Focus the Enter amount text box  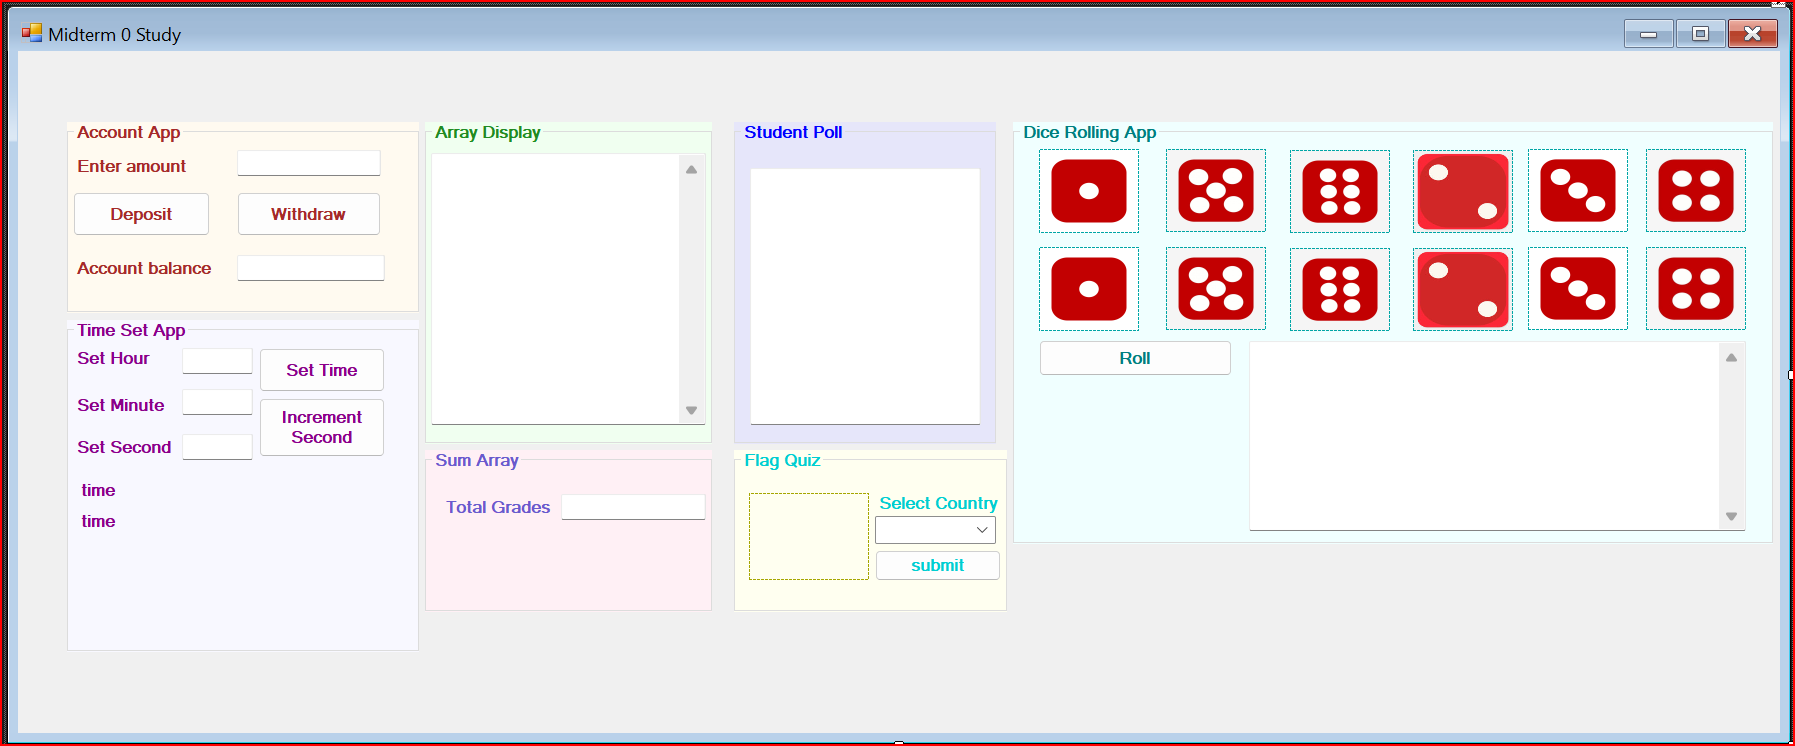coord(309,163)
